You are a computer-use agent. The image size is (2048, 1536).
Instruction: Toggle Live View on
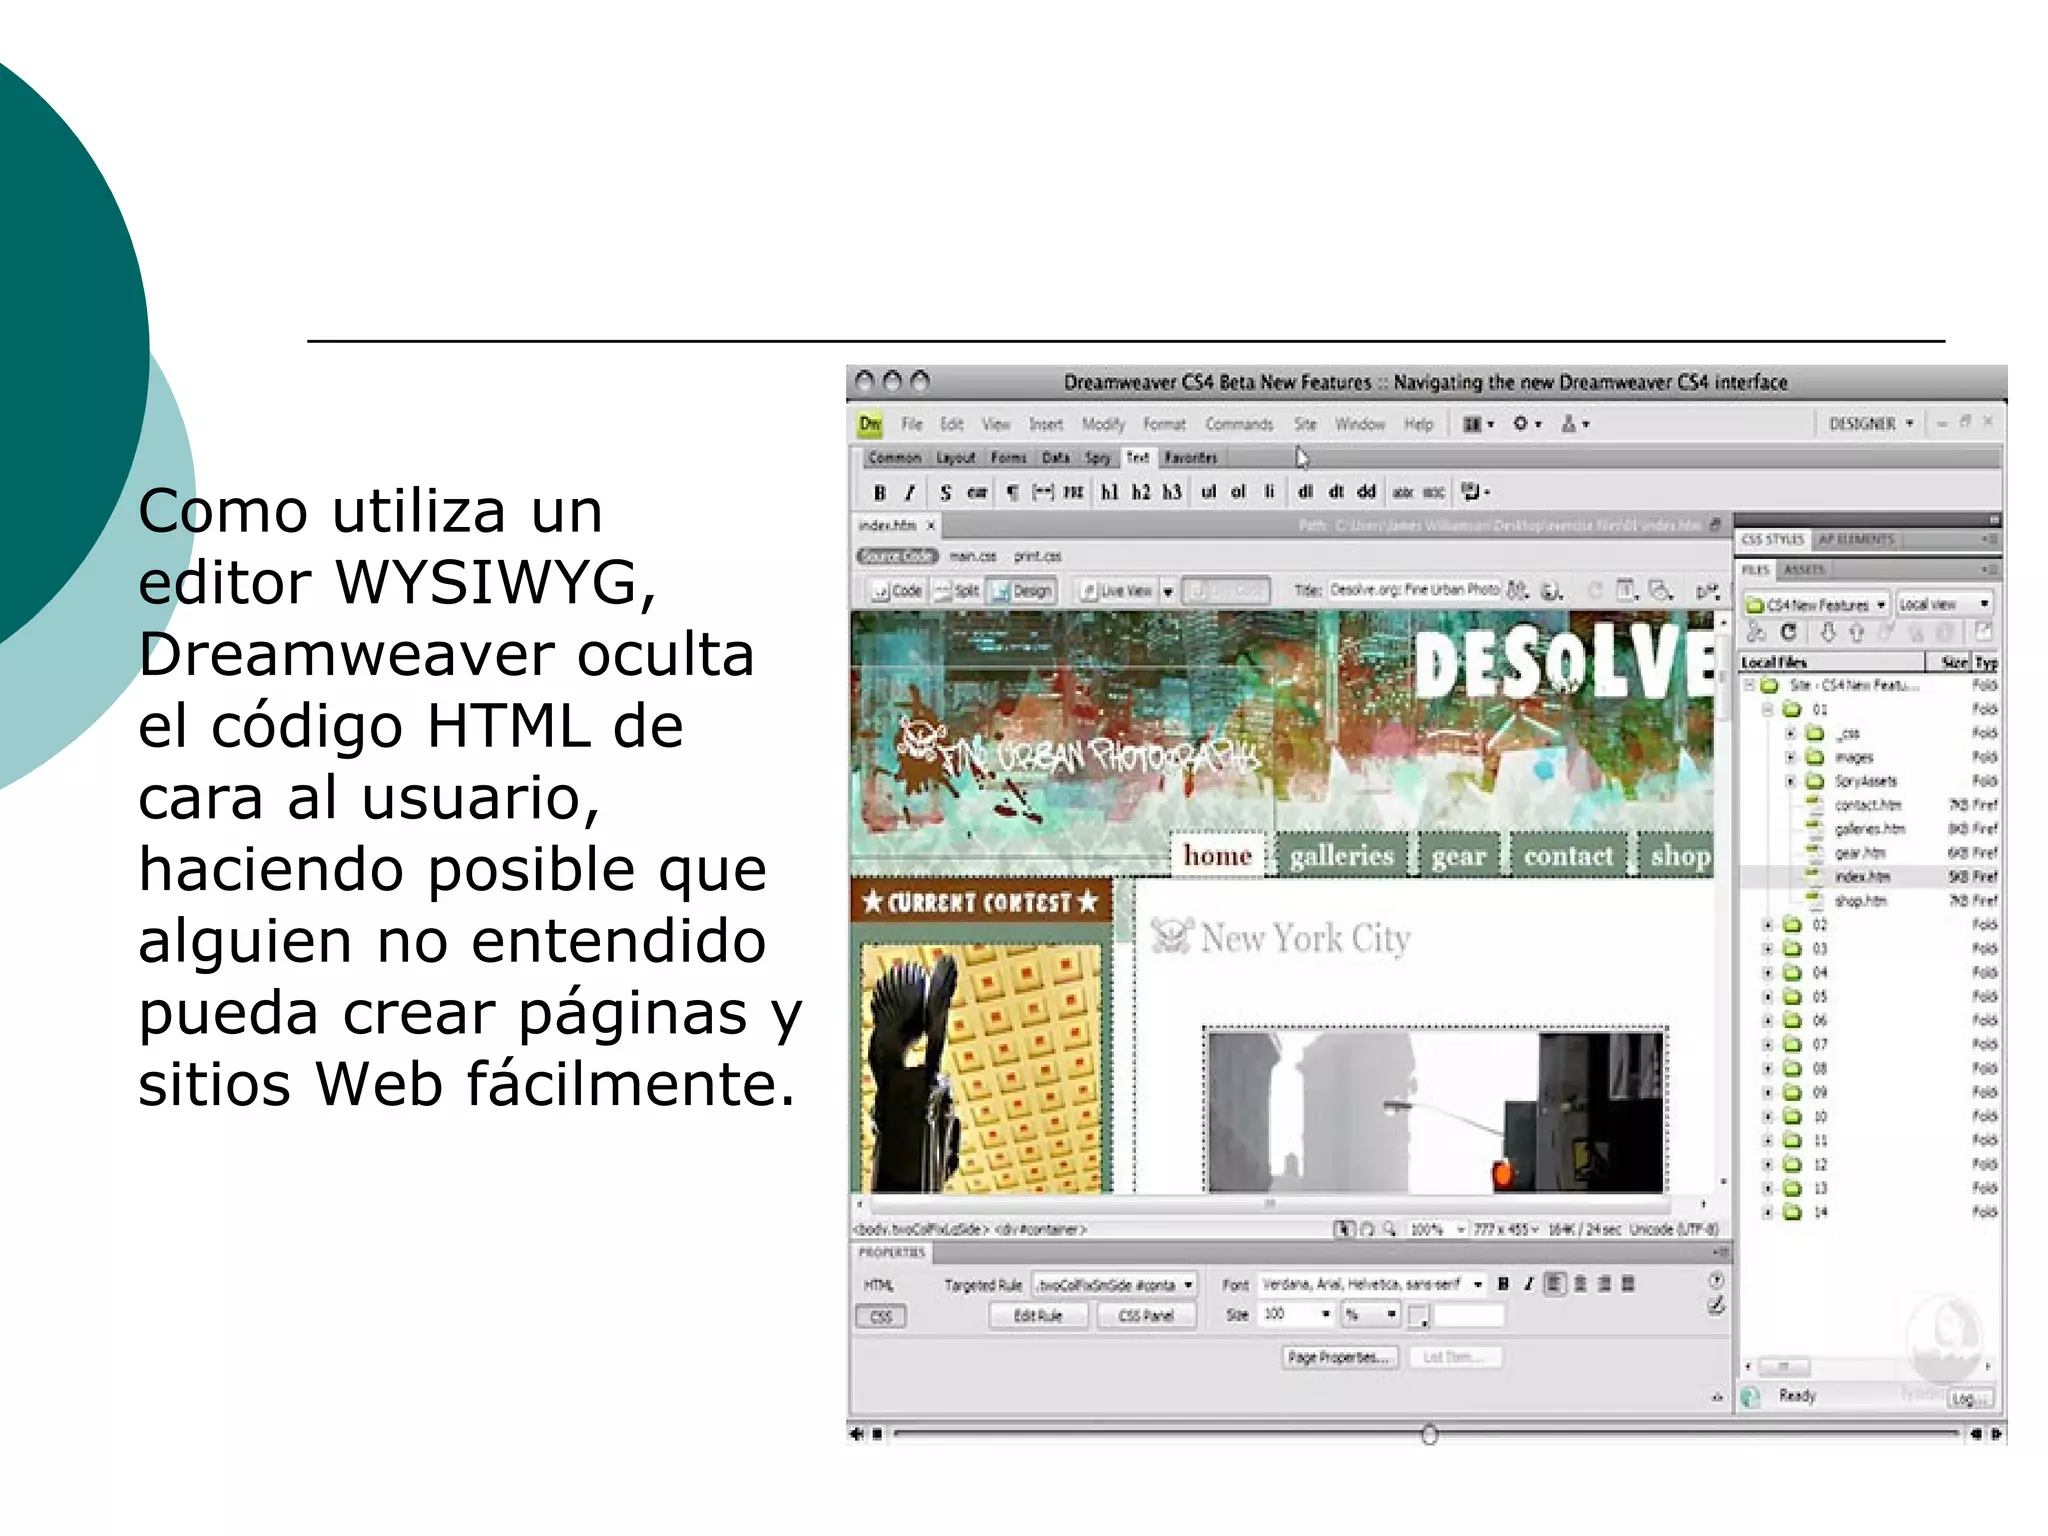pyautogui.click(x=1117, y=591)
